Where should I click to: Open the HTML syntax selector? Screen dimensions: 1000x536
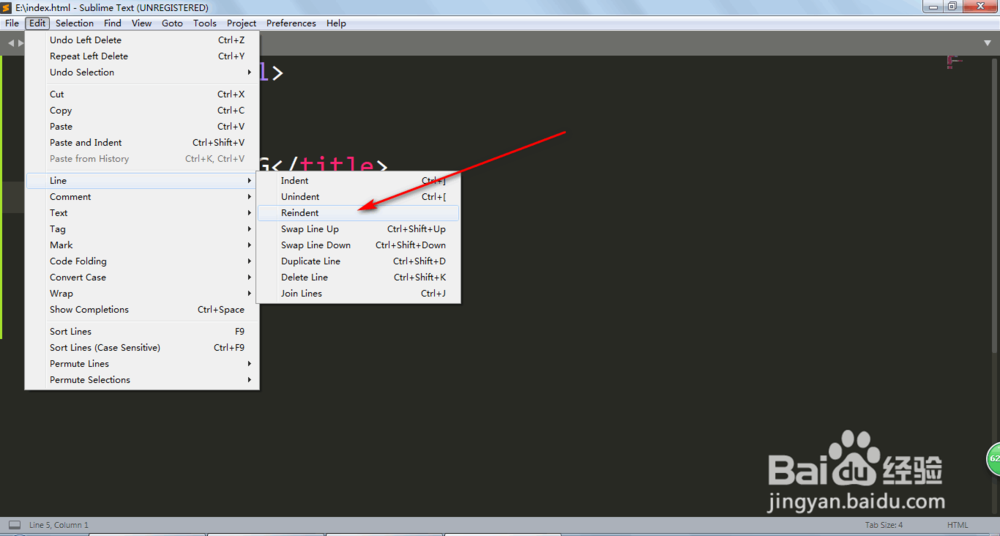point(957,525)
